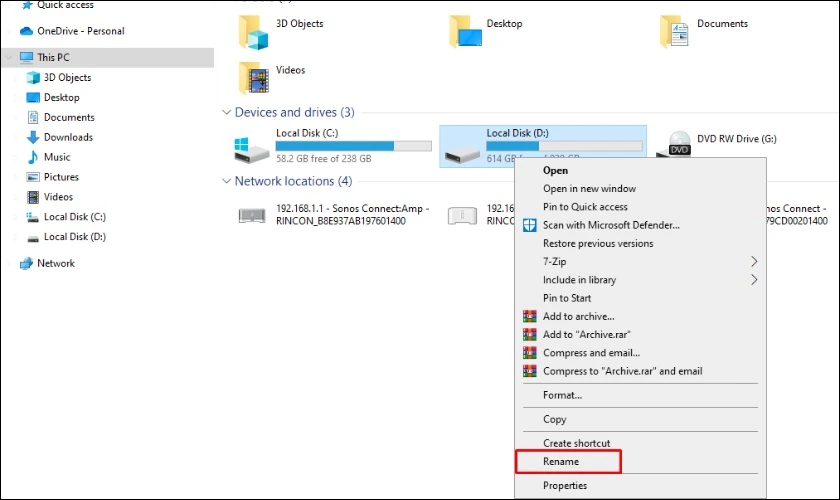This screenshot has width=840, height=500.
Task: Click the Microsoft Defender shield icon
Action: point(529,225)
